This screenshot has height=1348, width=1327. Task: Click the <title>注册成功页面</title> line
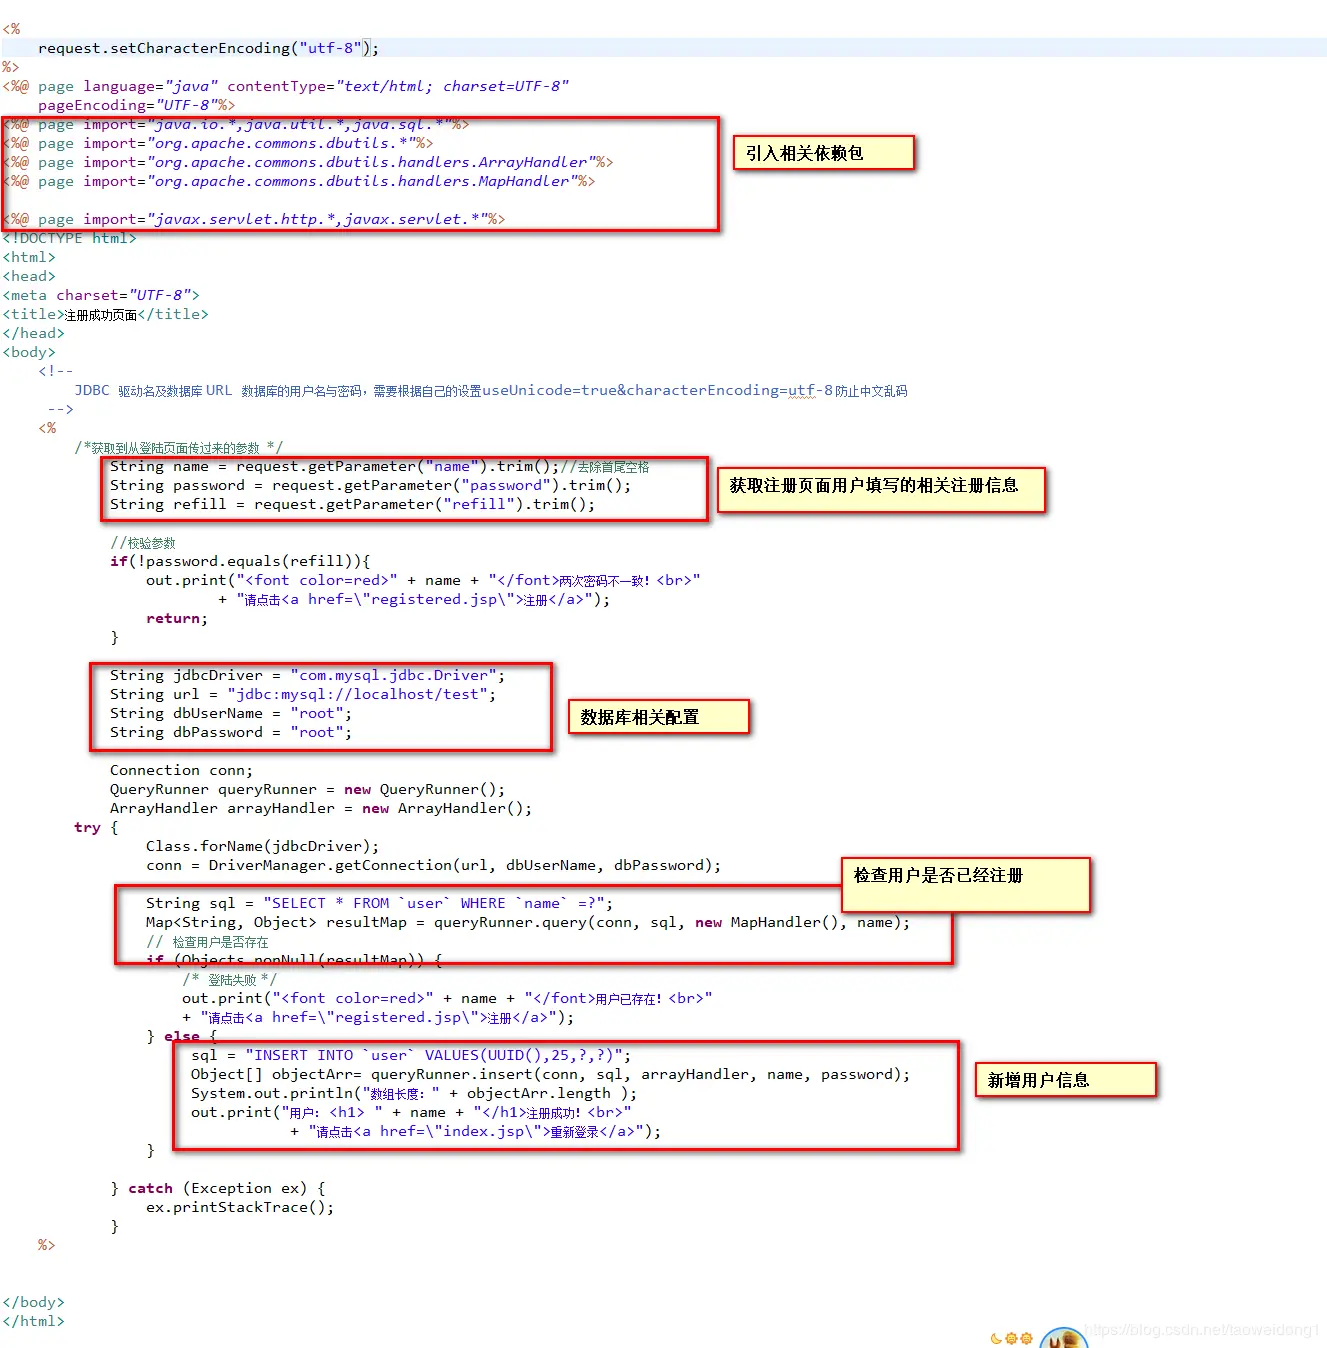coord(105,314)
